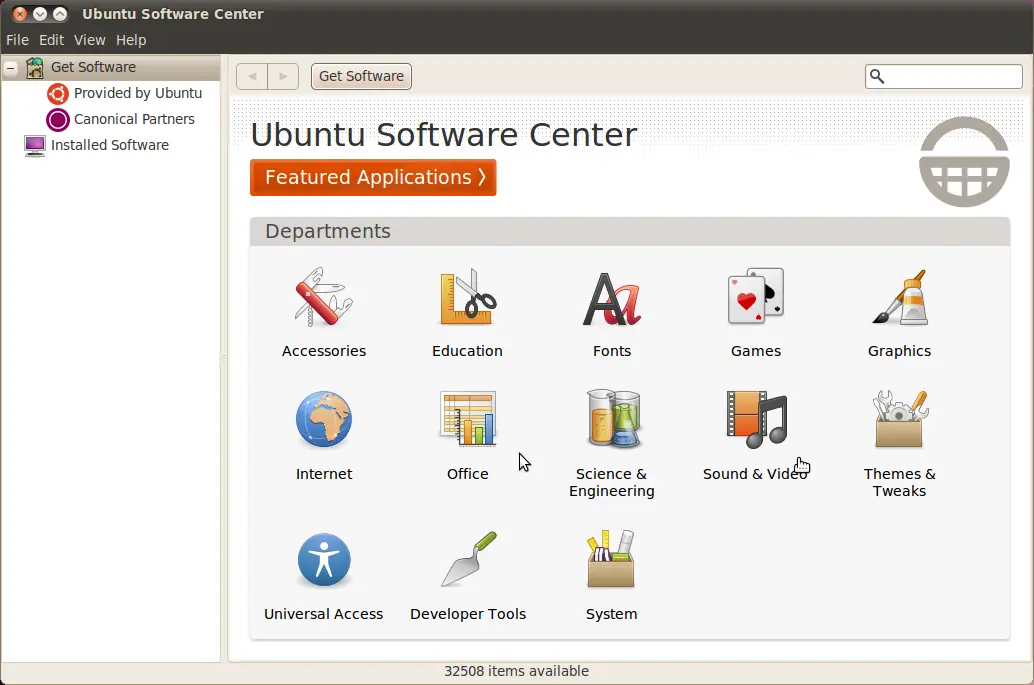Open the View menu
The image size is (1034, 685).
click(90, 40)
